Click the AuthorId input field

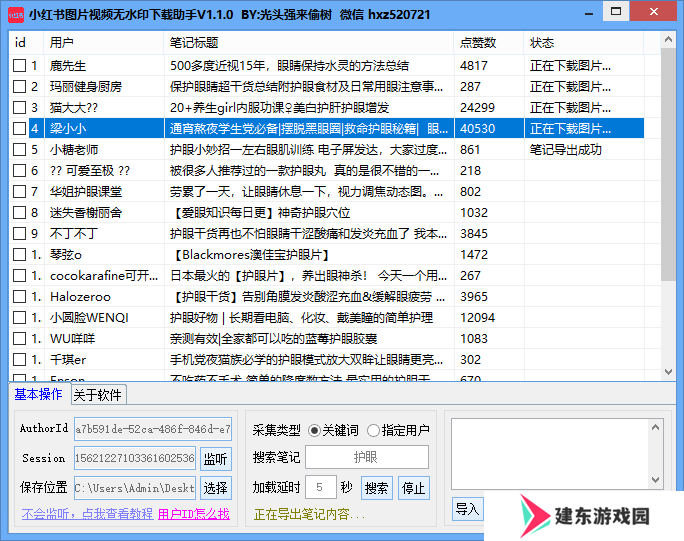[153, 429]
